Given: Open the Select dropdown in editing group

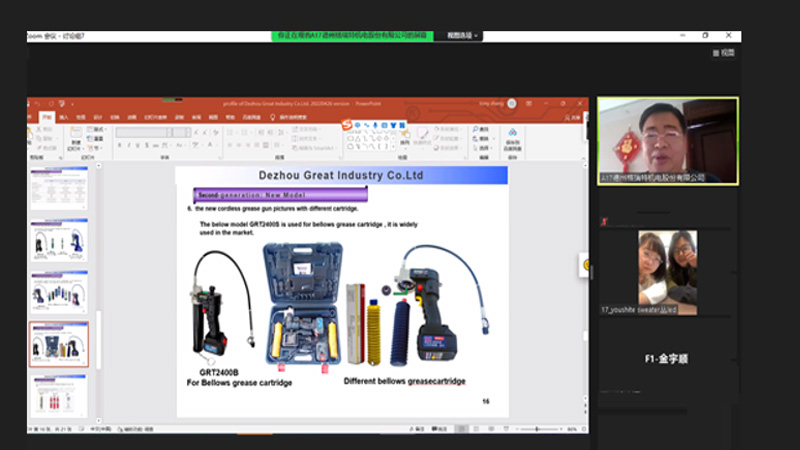Looking at the screenshot, I should [x=482, y=148].
